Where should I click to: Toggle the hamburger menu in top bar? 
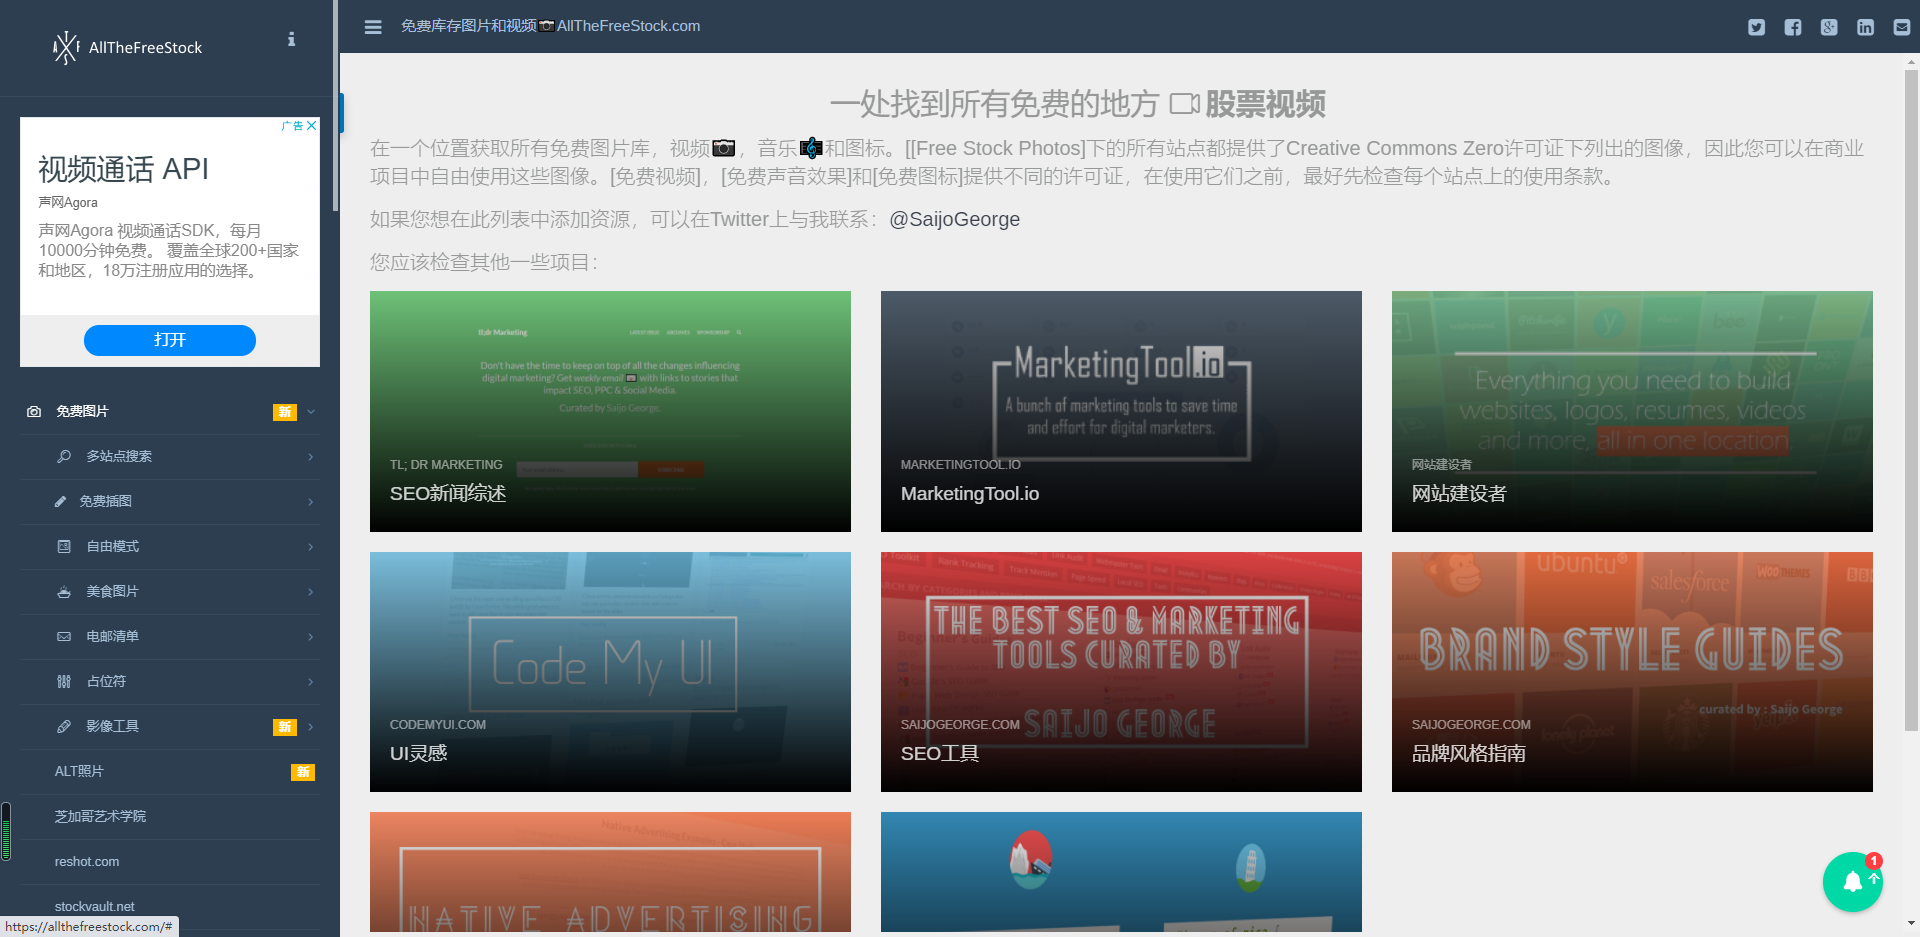373,27
